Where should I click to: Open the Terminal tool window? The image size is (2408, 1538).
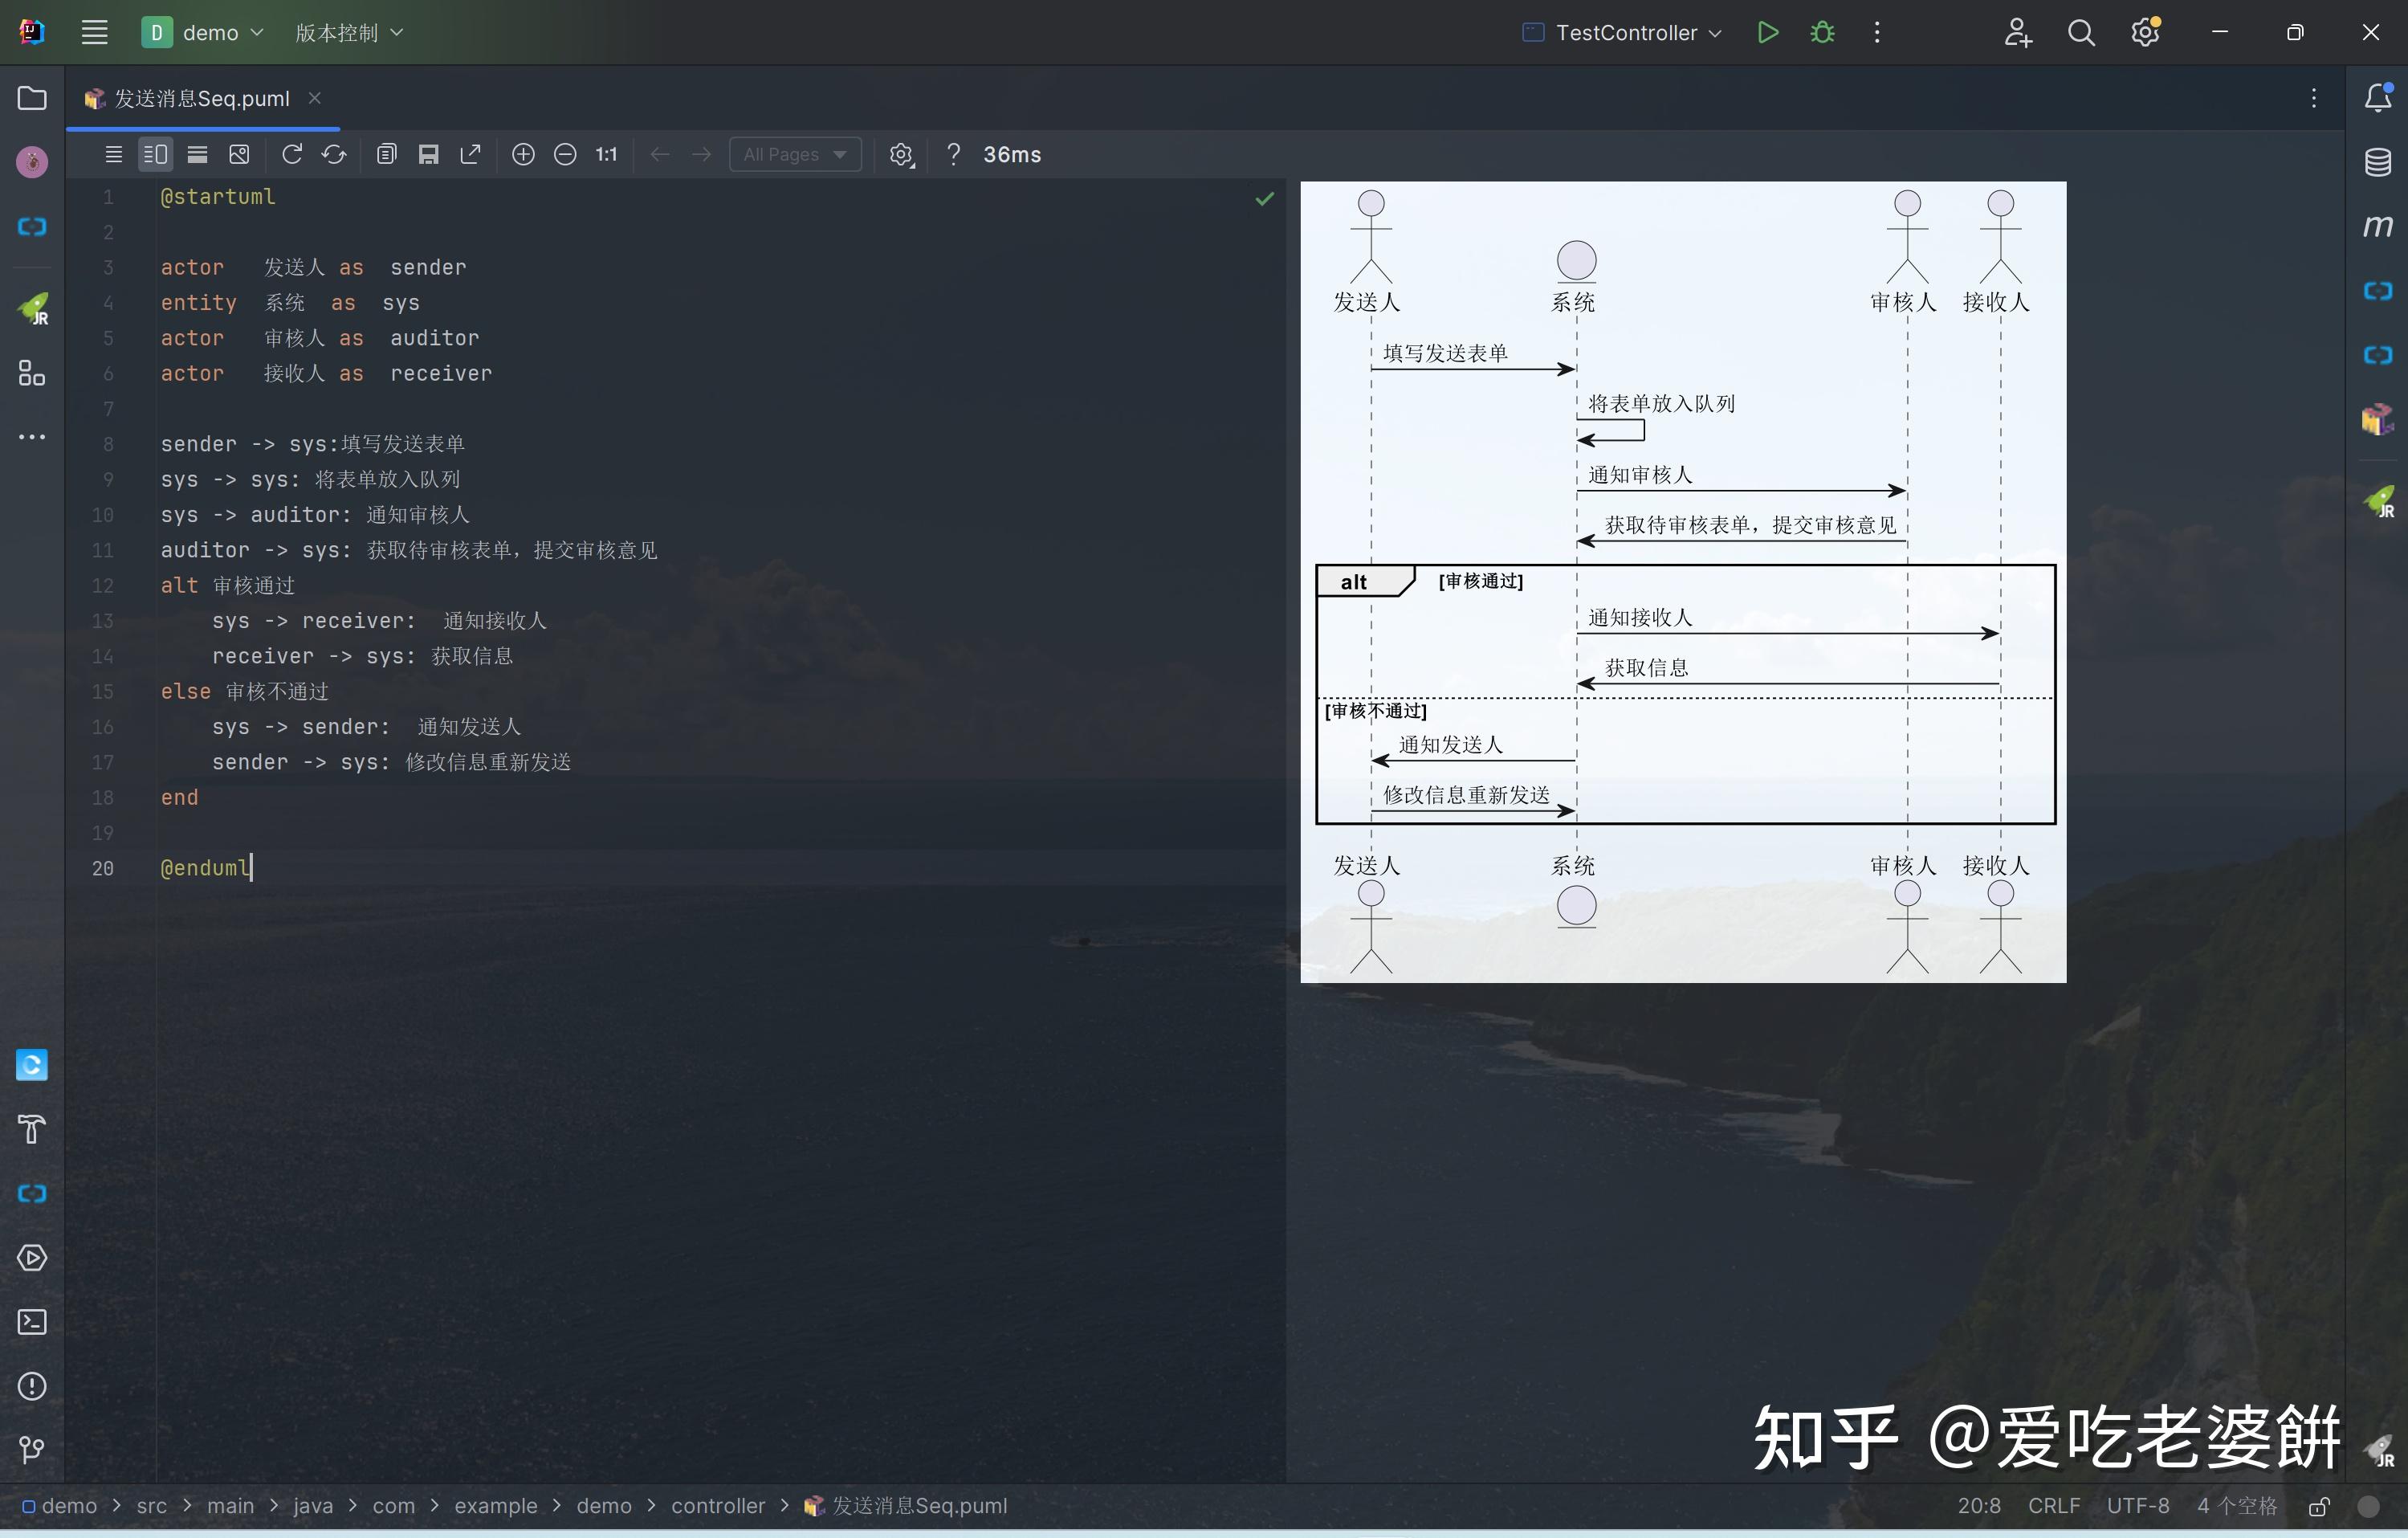pyautogui.click(x=31, y=1322)
